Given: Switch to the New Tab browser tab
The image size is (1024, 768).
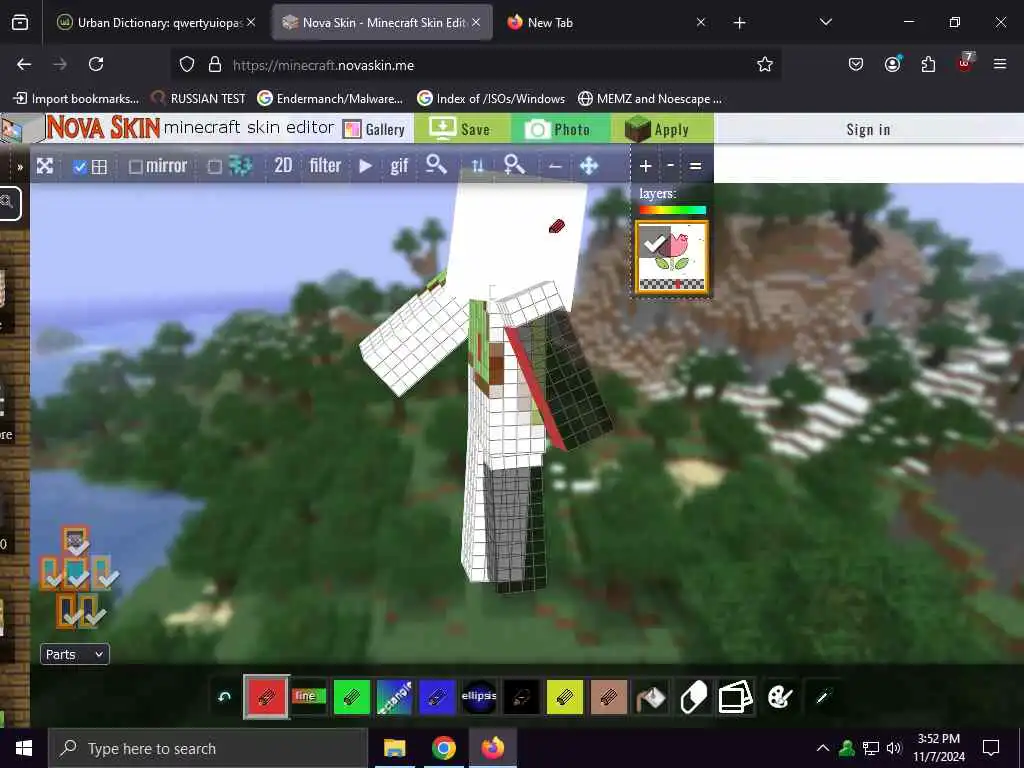Looking at the screenshot, I should pyautogui.click(x=606, y=23).
